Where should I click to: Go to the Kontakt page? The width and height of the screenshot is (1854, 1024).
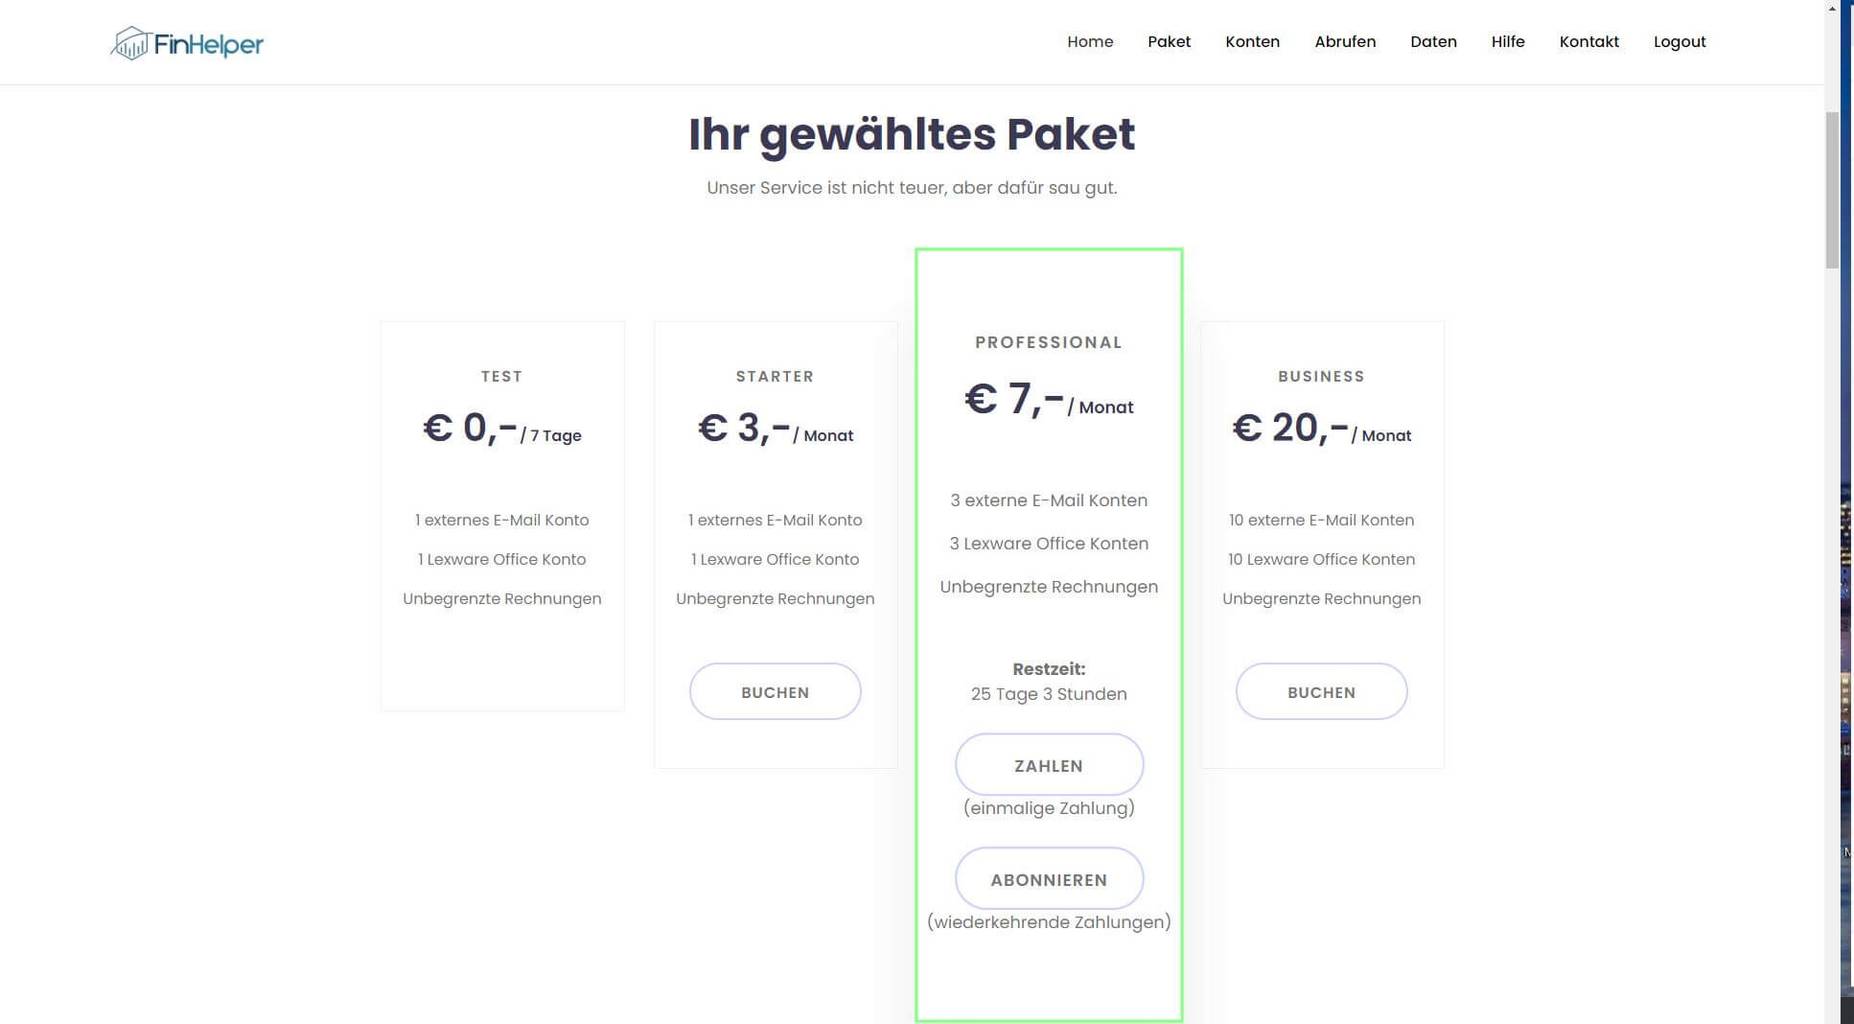click(1588, 42)
